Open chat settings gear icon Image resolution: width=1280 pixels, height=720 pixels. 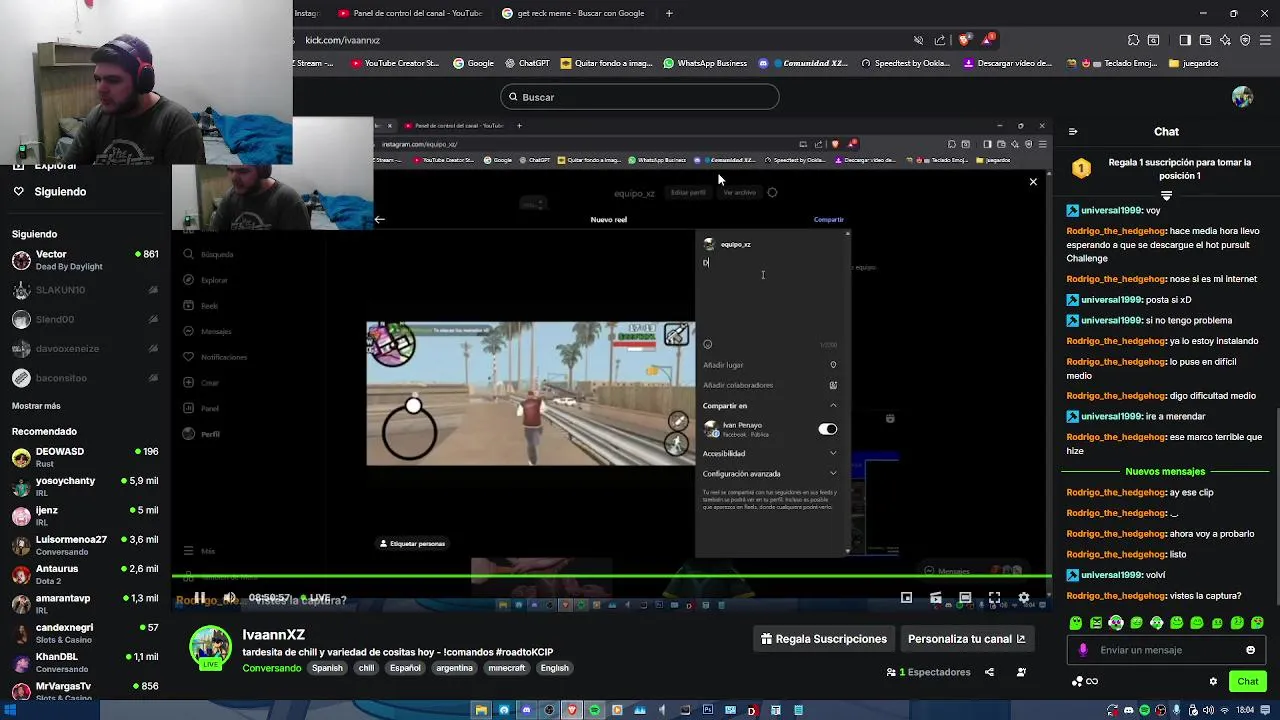1213,681
